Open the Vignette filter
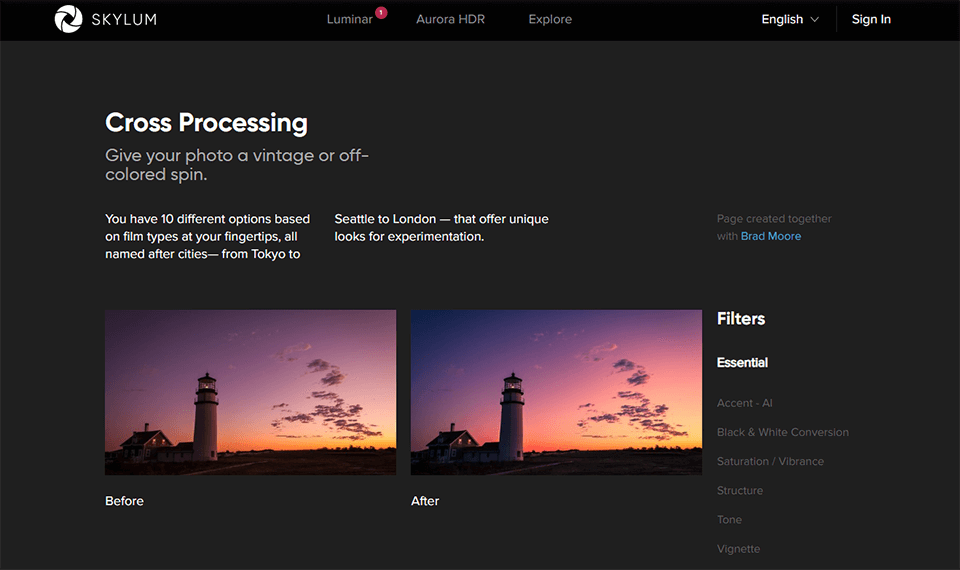The image size is (960, 570). (738, 549)
